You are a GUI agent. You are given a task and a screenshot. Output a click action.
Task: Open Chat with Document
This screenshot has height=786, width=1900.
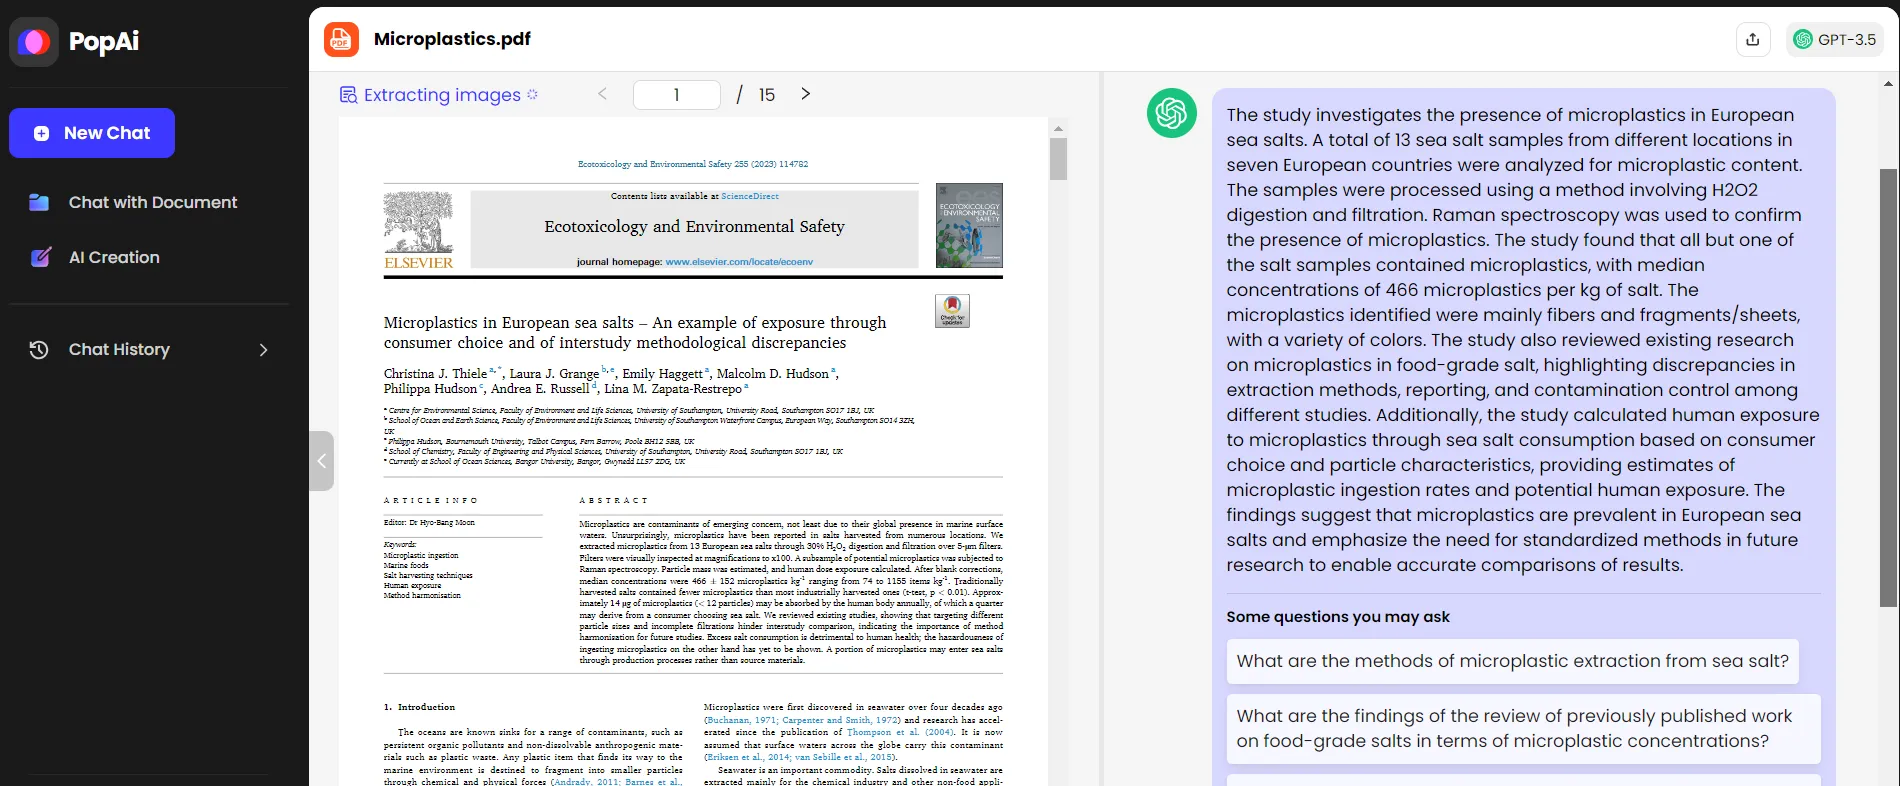click(x=152, y=202)
